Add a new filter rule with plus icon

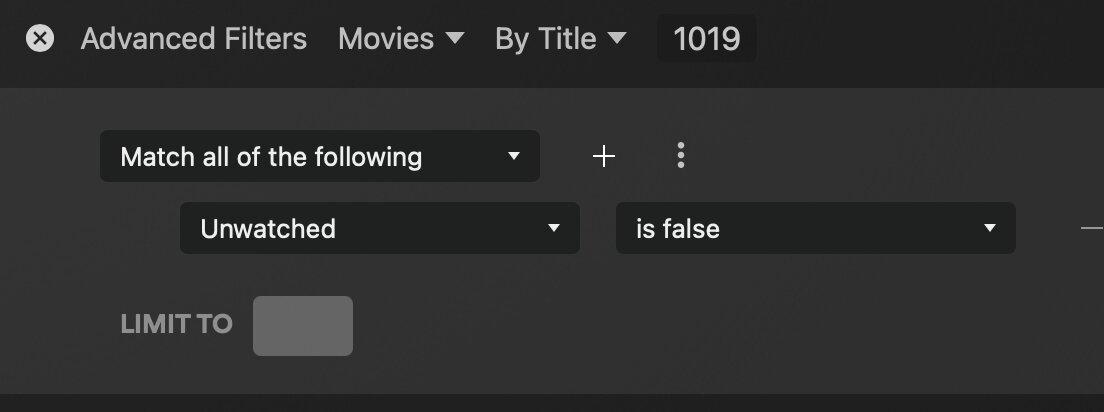tap(604, 156)
